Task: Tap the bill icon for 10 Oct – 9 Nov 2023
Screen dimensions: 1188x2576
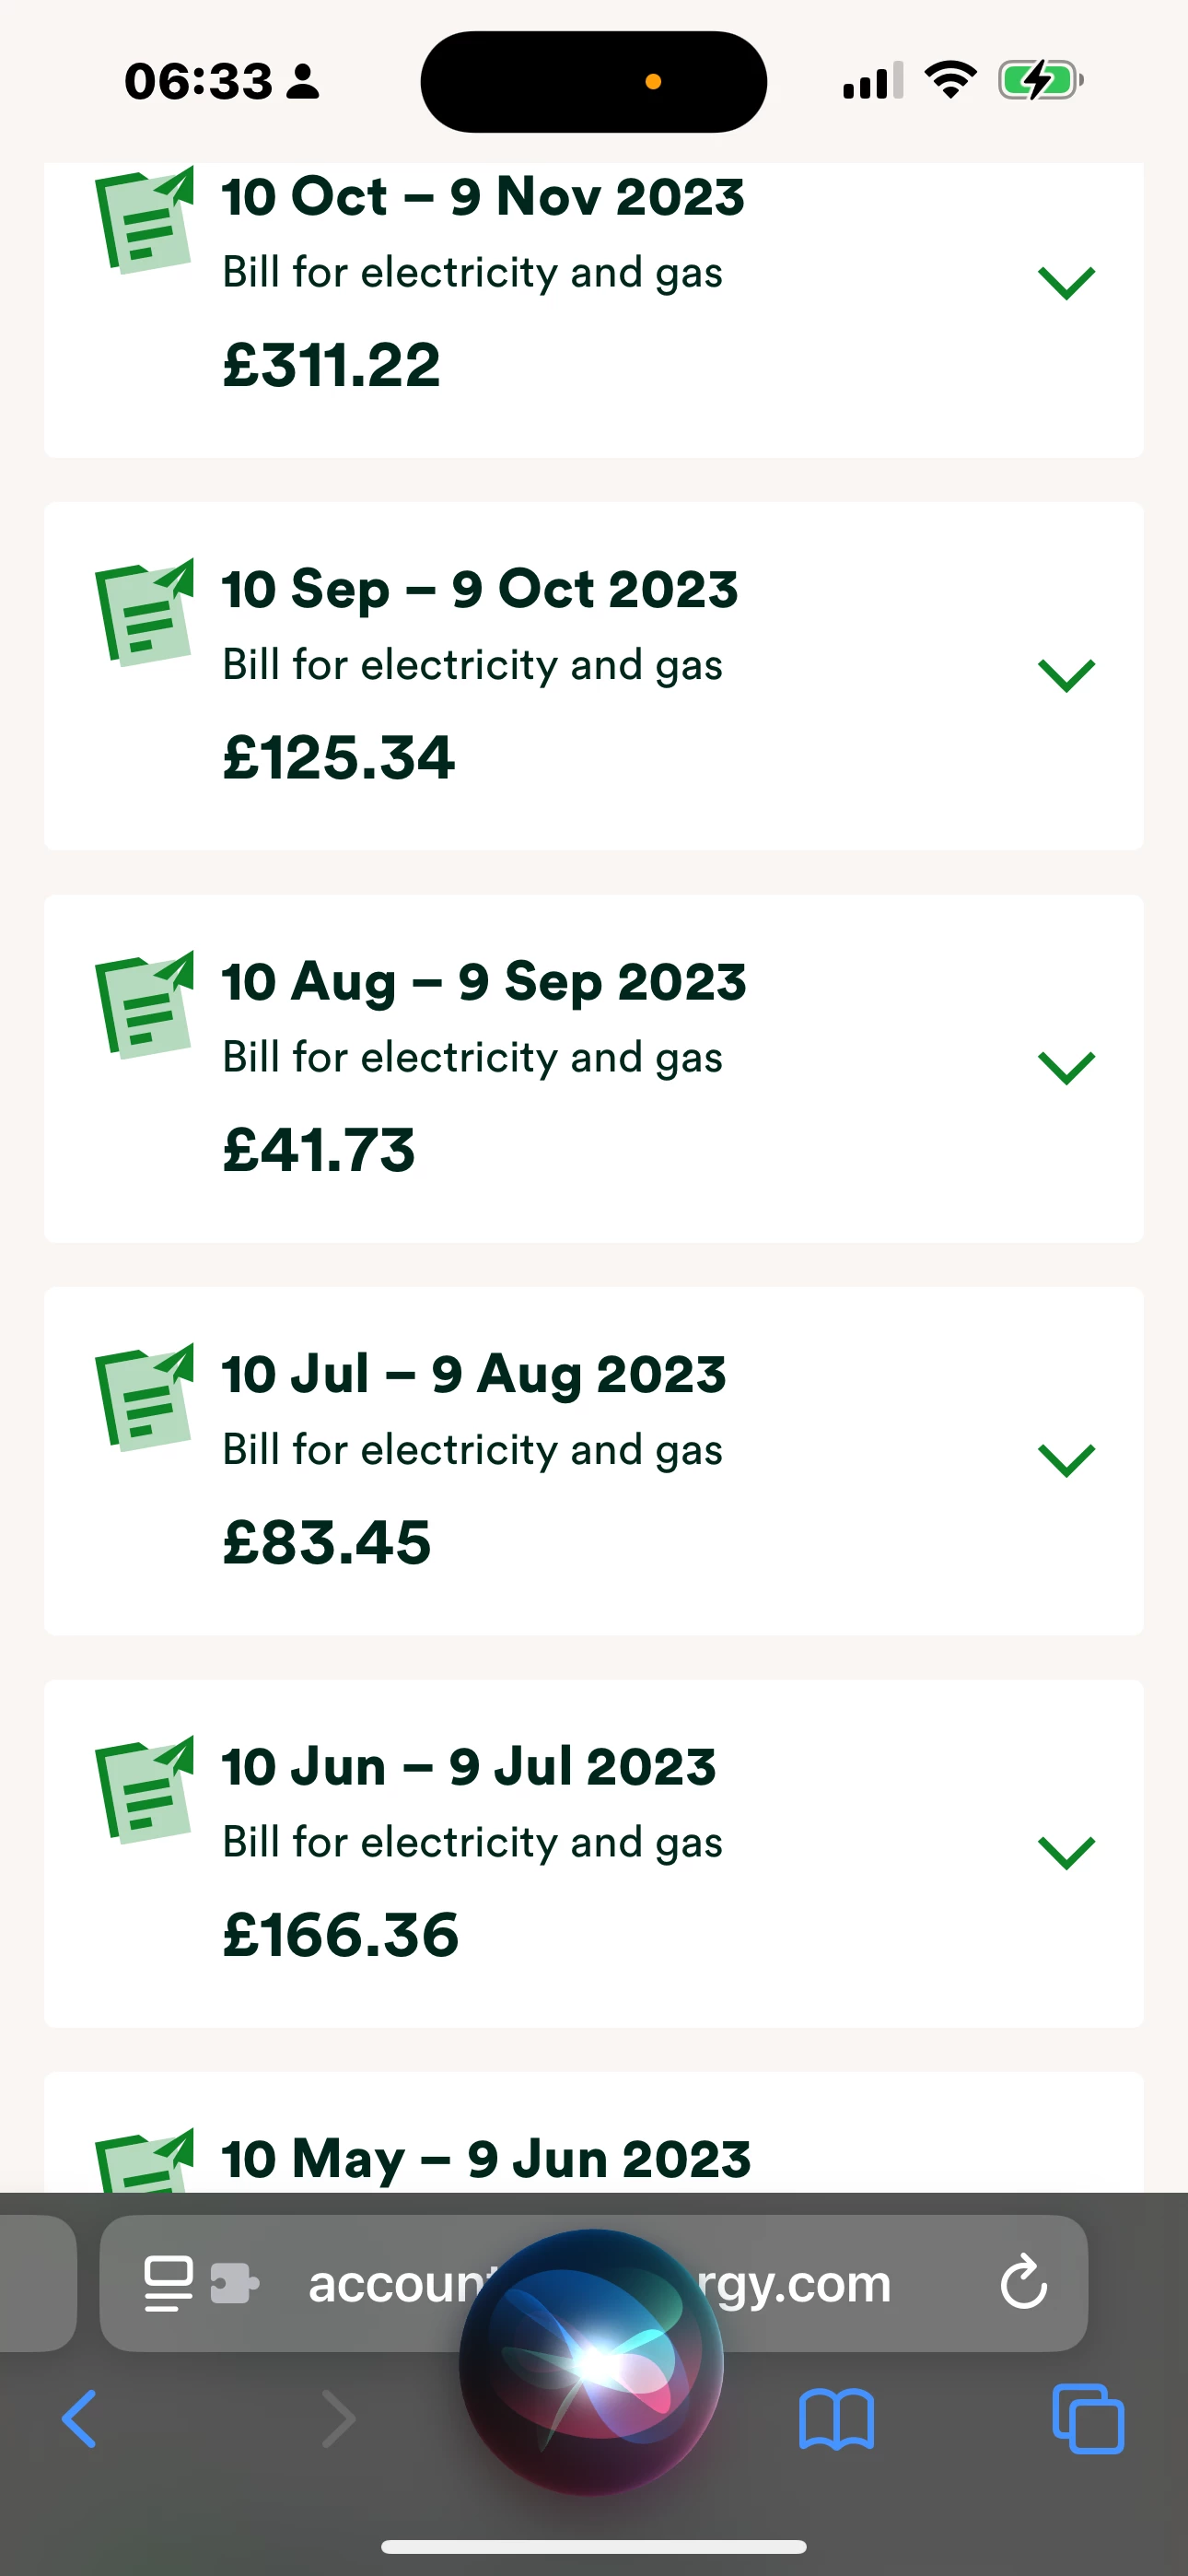Action: 145,221
